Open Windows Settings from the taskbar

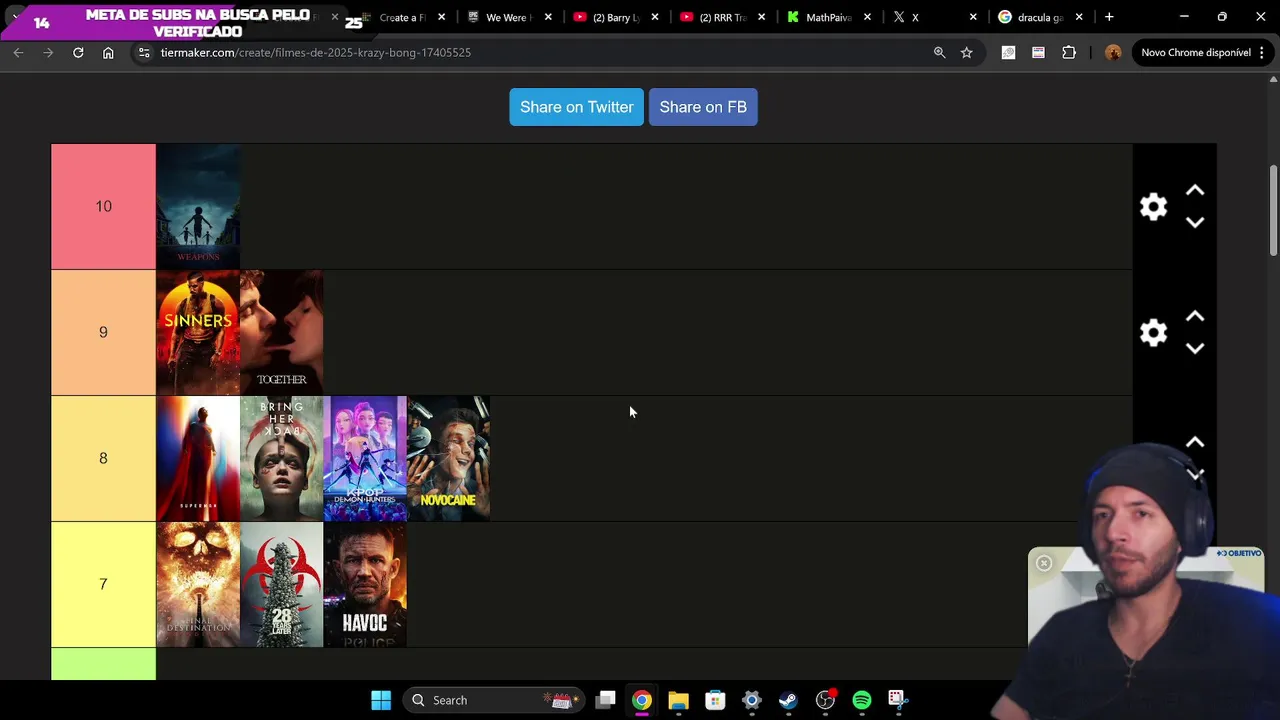pos(752,700)
